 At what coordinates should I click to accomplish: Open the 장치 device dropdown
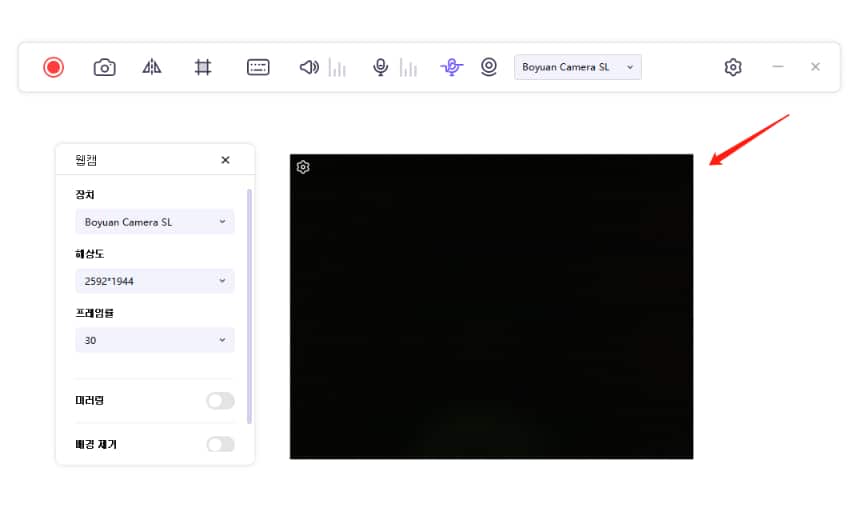[x=155, y=222]
